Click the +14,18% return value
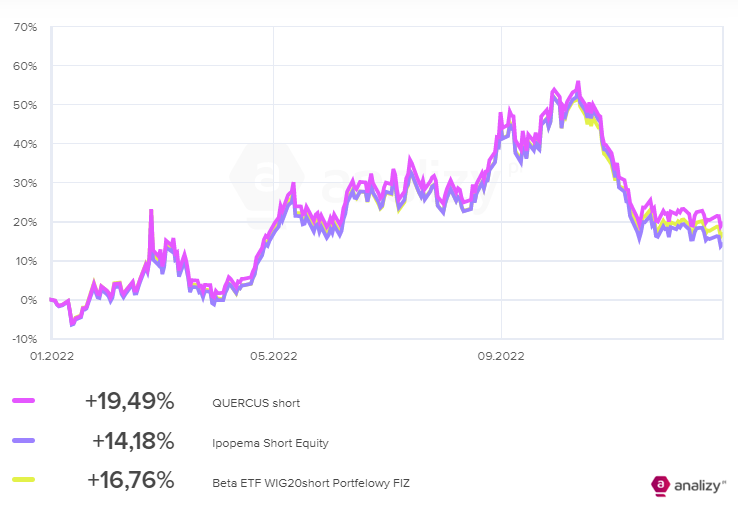 [x=132, y=441]
